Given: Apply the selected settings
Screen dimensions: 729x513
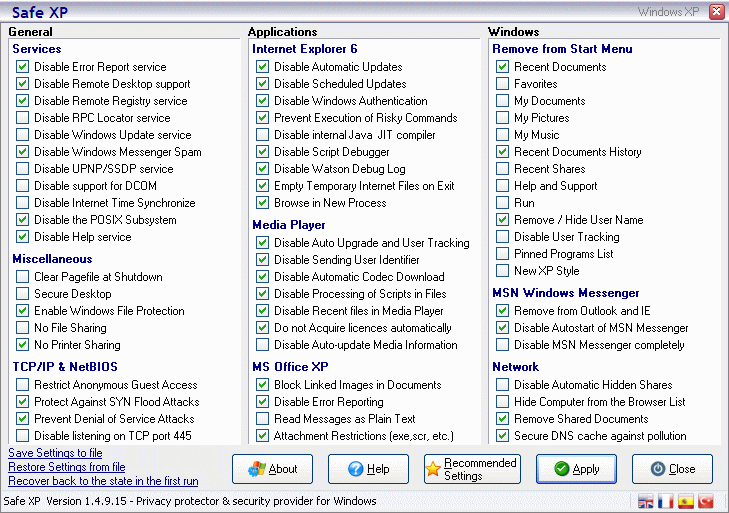Looking at the screenshot, I should point(577,469).
